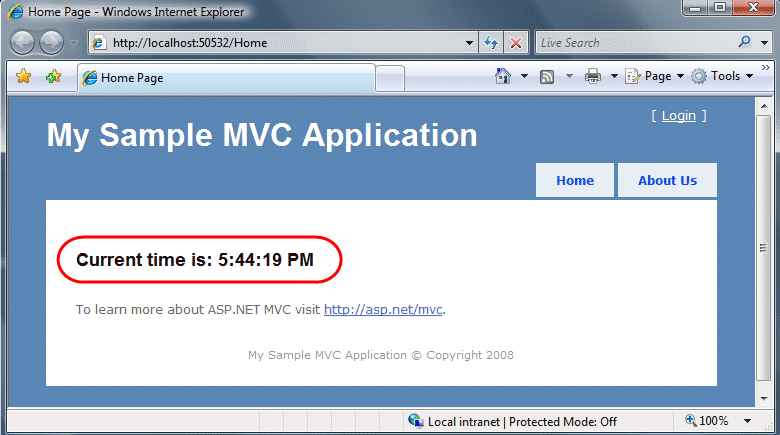Click the RSS Feeds icon
The height and width of the screenshot is (435, 780).
[x=547, y=77]
